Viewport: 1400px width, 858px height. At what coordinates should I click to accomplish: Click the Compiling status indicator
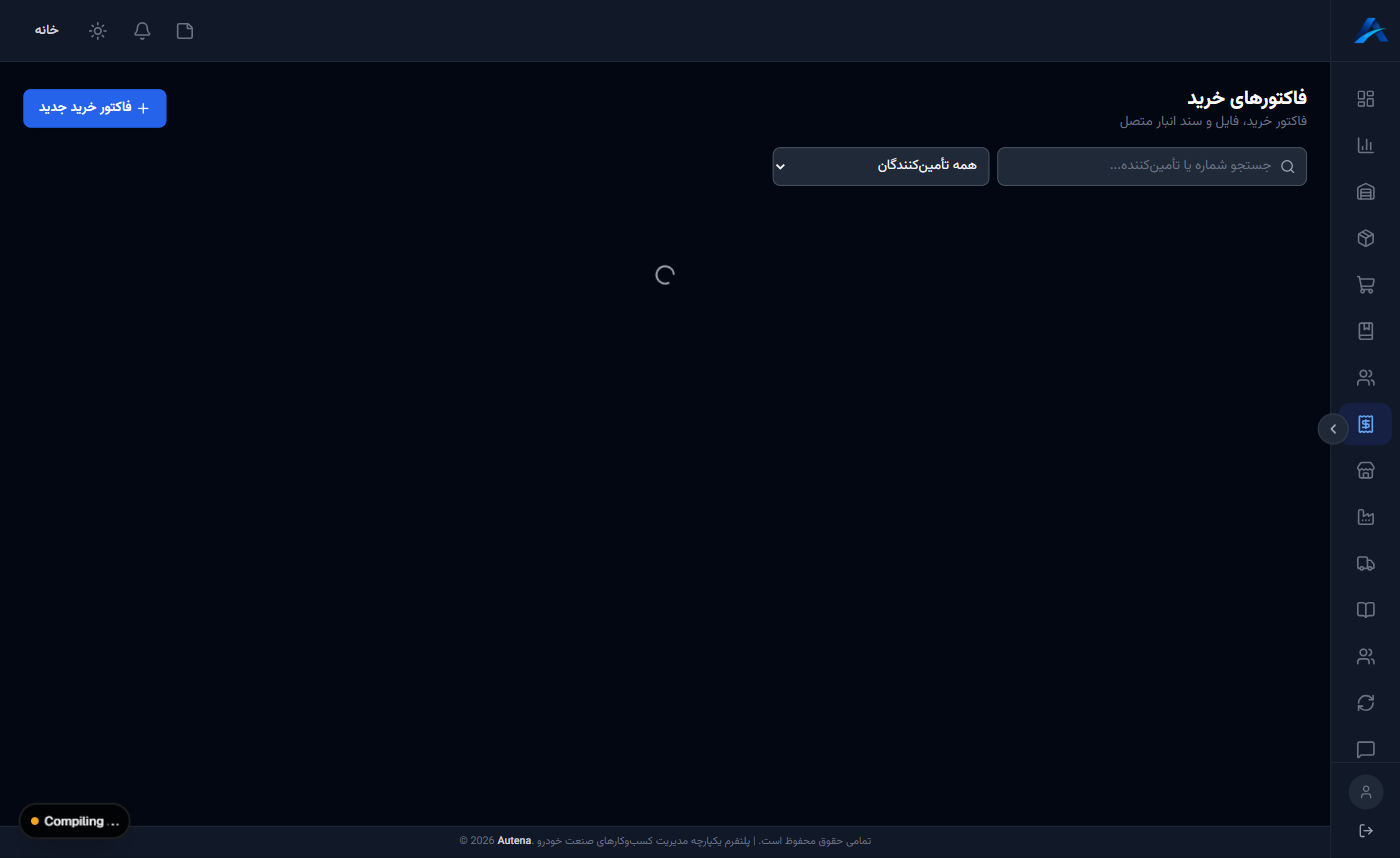coord(75,821)
